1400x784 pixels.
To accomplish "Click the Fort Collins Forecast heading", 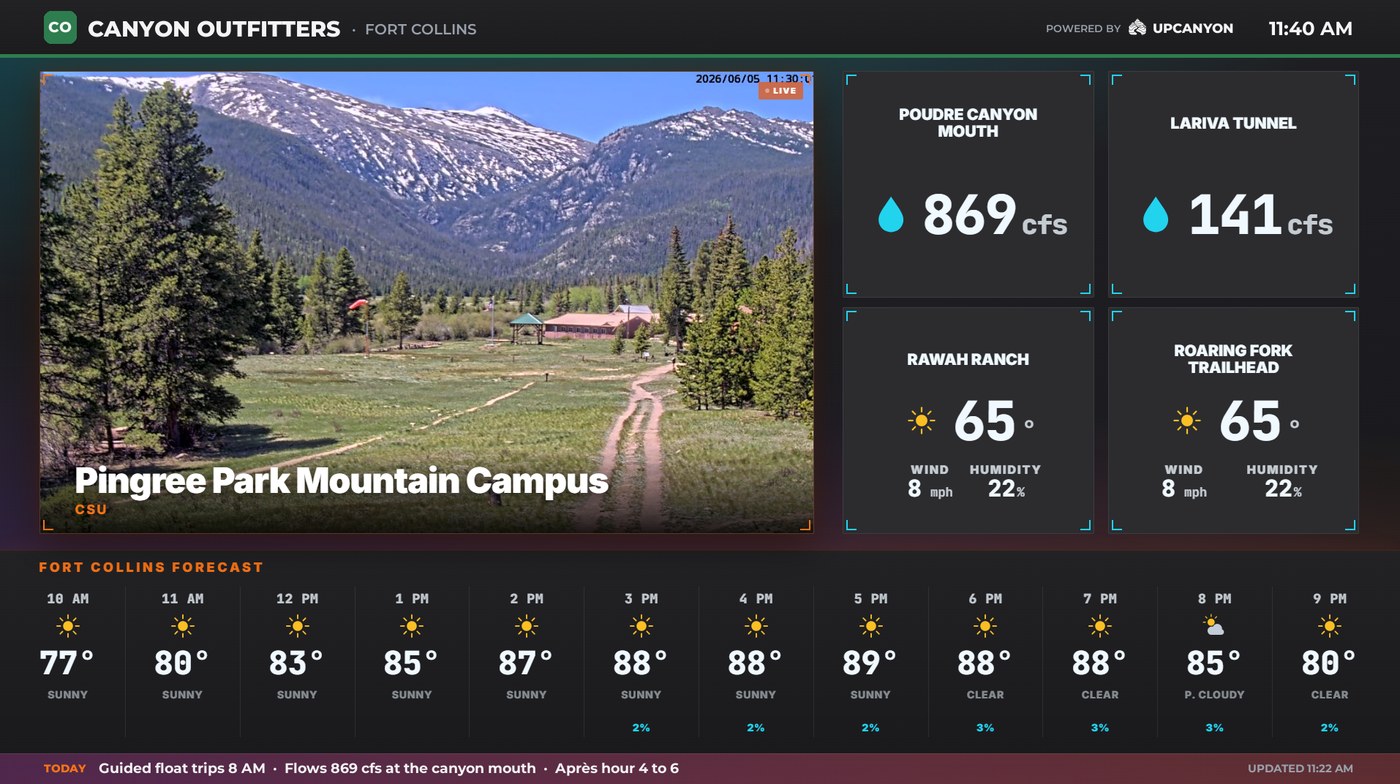I will [151, 567].
